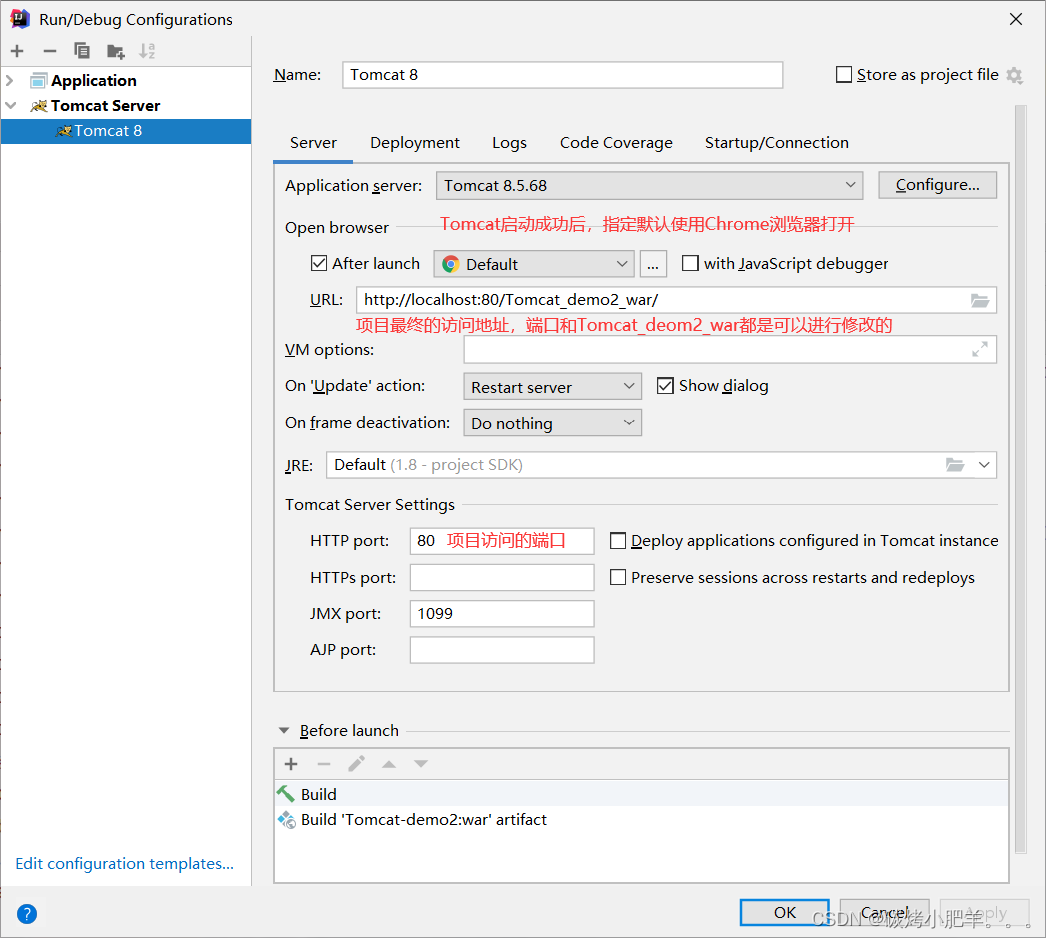
Task: Sort configurations alphabetically
Action: (147, 51)
